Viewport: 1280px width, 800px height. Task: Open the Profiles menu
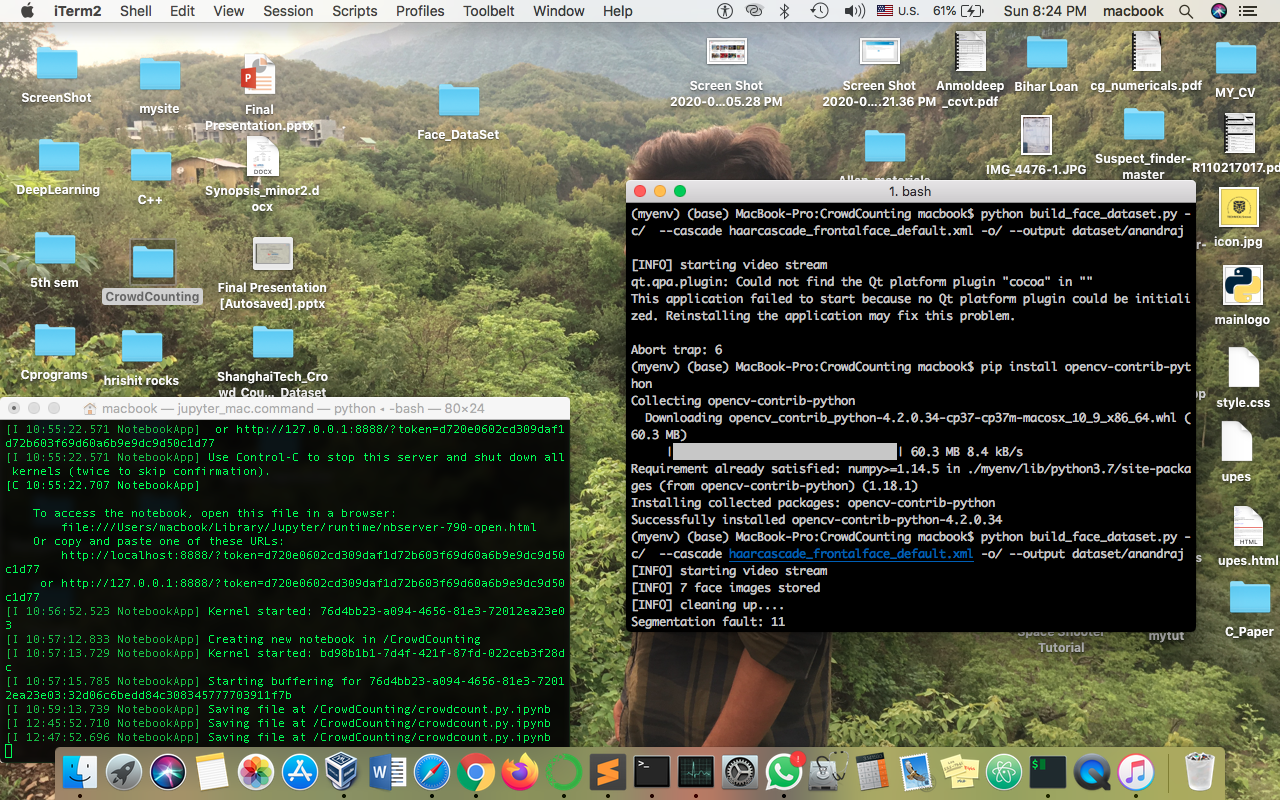pyautogui.click(x=420, y=11)
